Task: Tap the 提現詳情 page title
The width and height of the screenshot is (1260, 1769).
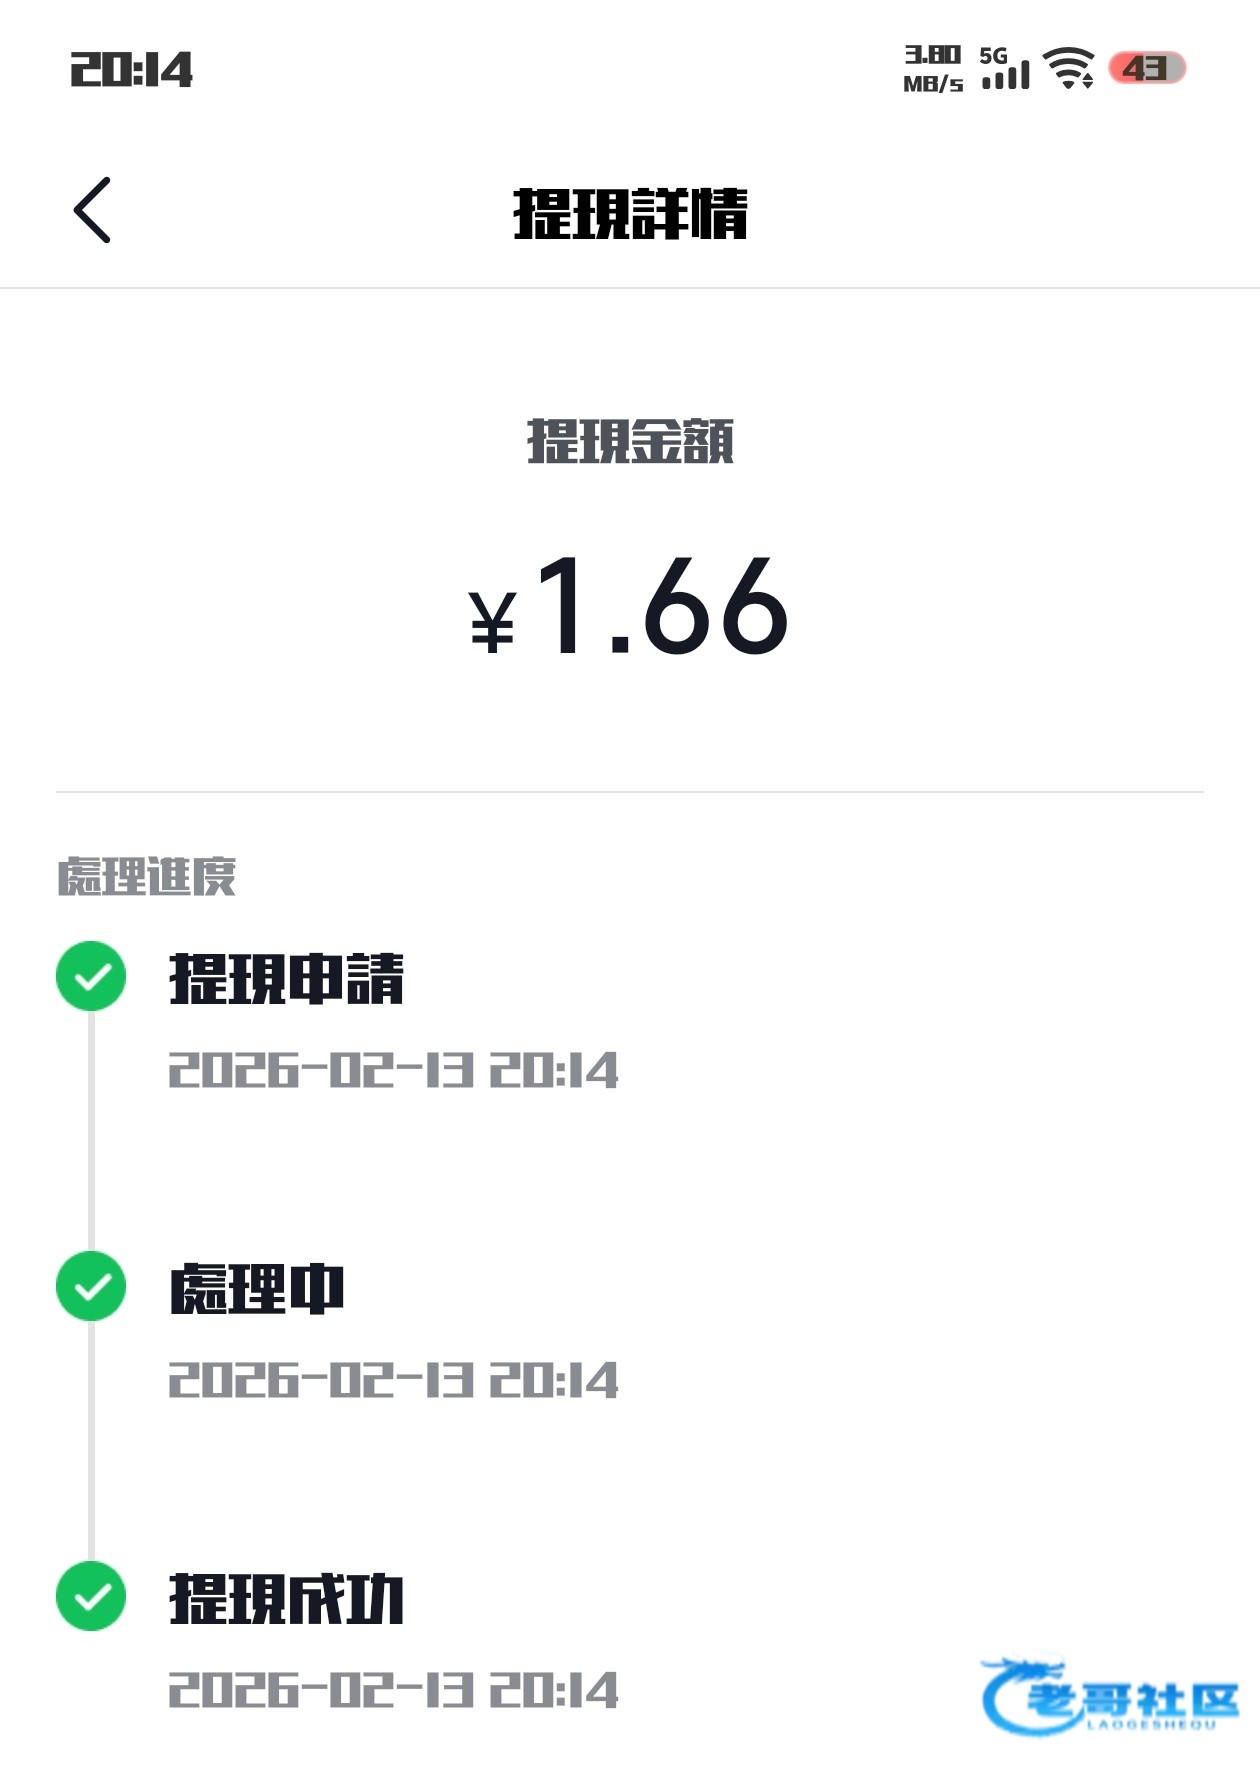Action: point(630,213)
